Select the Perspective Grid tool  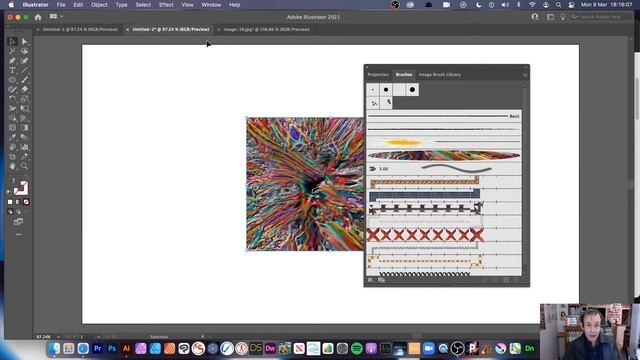click(24, 118)
